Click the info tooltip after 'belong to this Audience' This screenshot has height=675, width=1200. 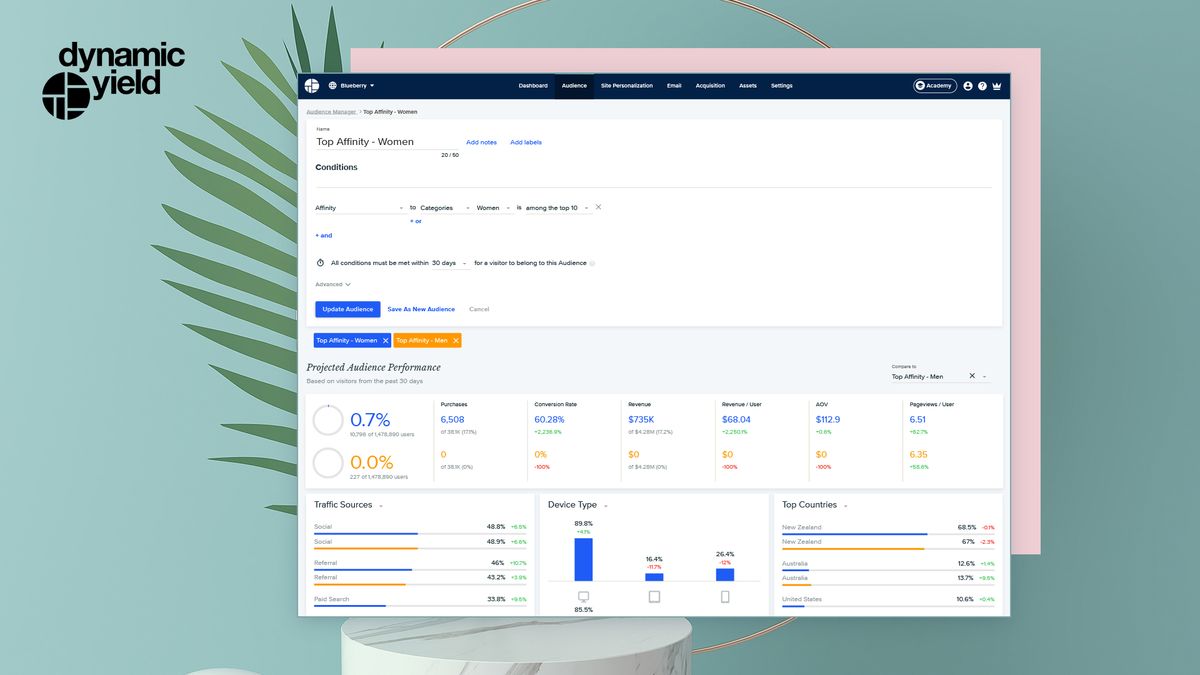[x=593, y=262]
